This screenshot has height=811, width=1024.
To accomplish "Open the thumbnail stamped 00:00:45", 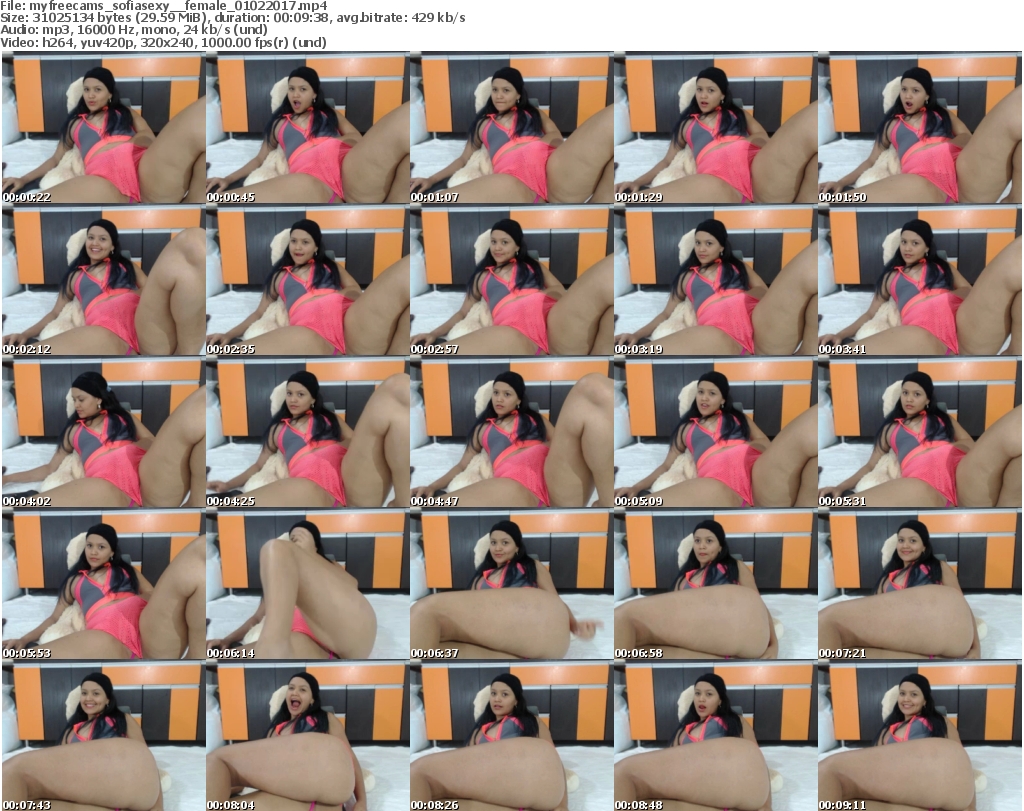I will [308, 128].
